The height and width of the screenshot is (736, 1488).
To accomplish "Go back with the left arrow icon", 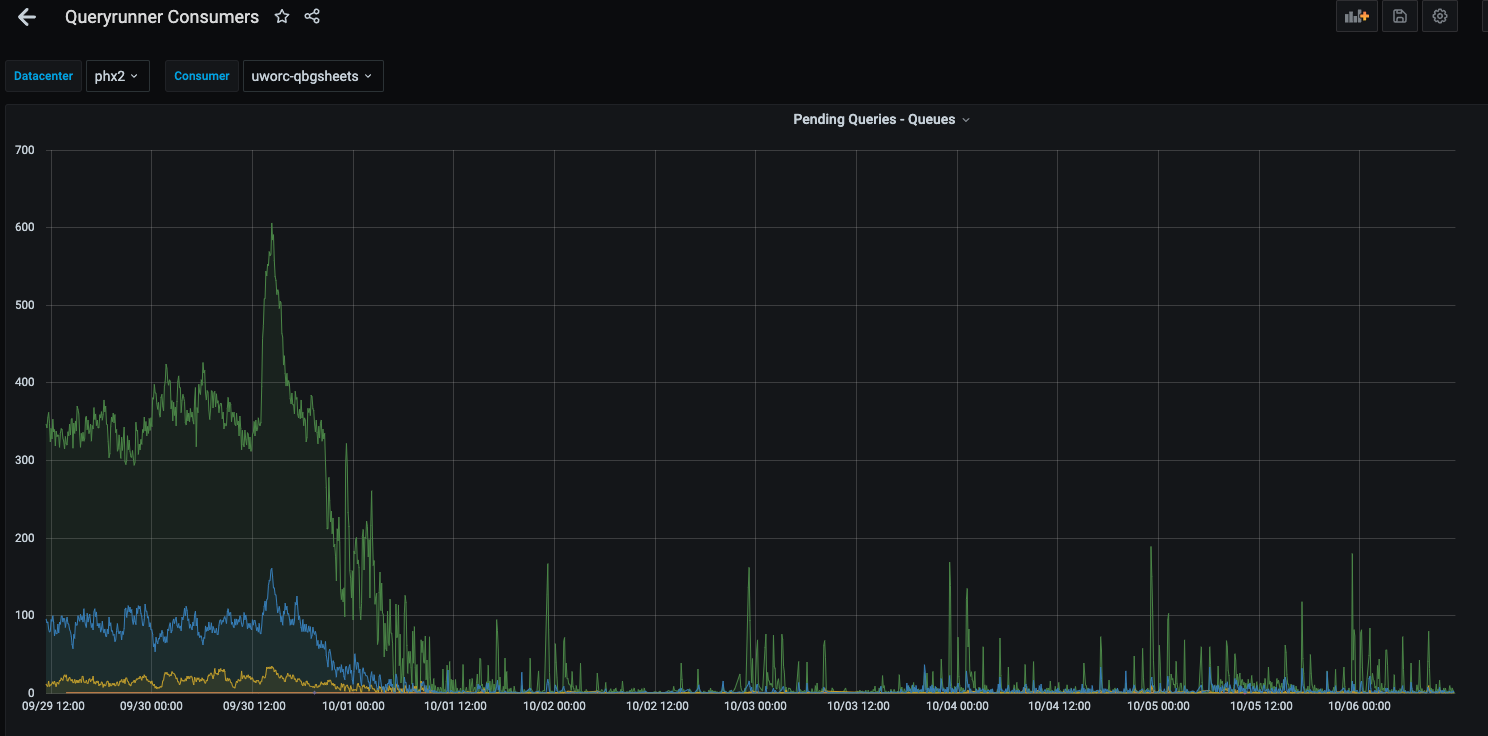I will pyautogui.click(x=27, y=17).
